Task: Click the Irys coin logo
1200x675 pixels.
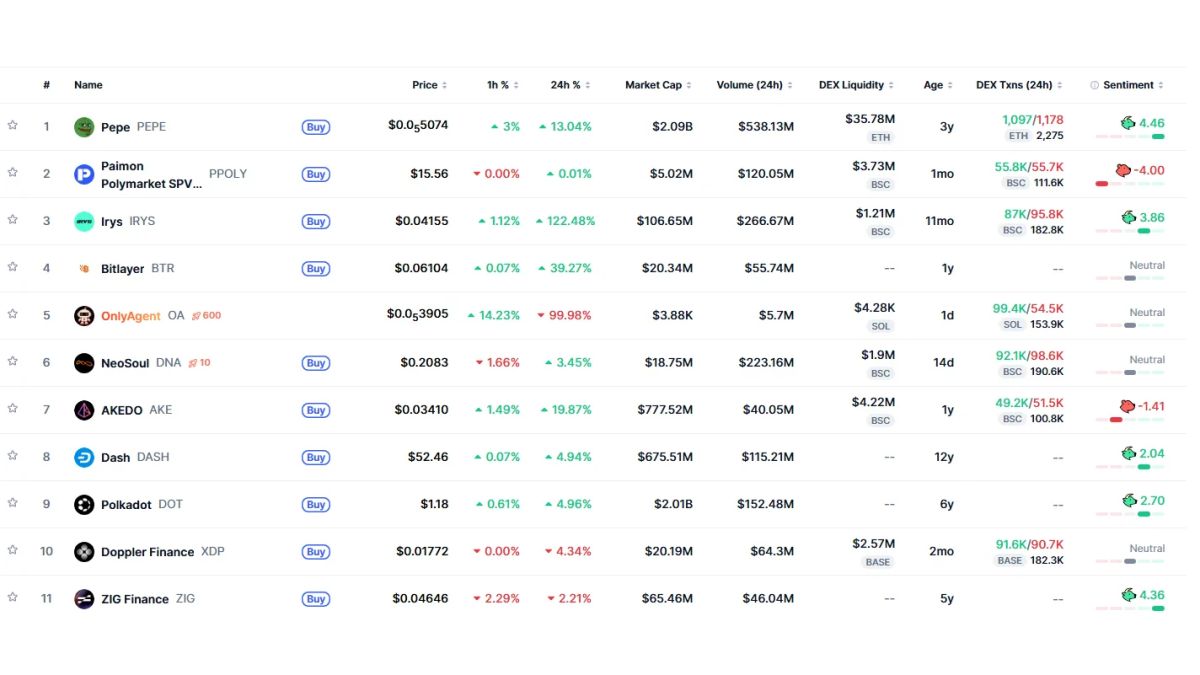Action: point(84,221)
